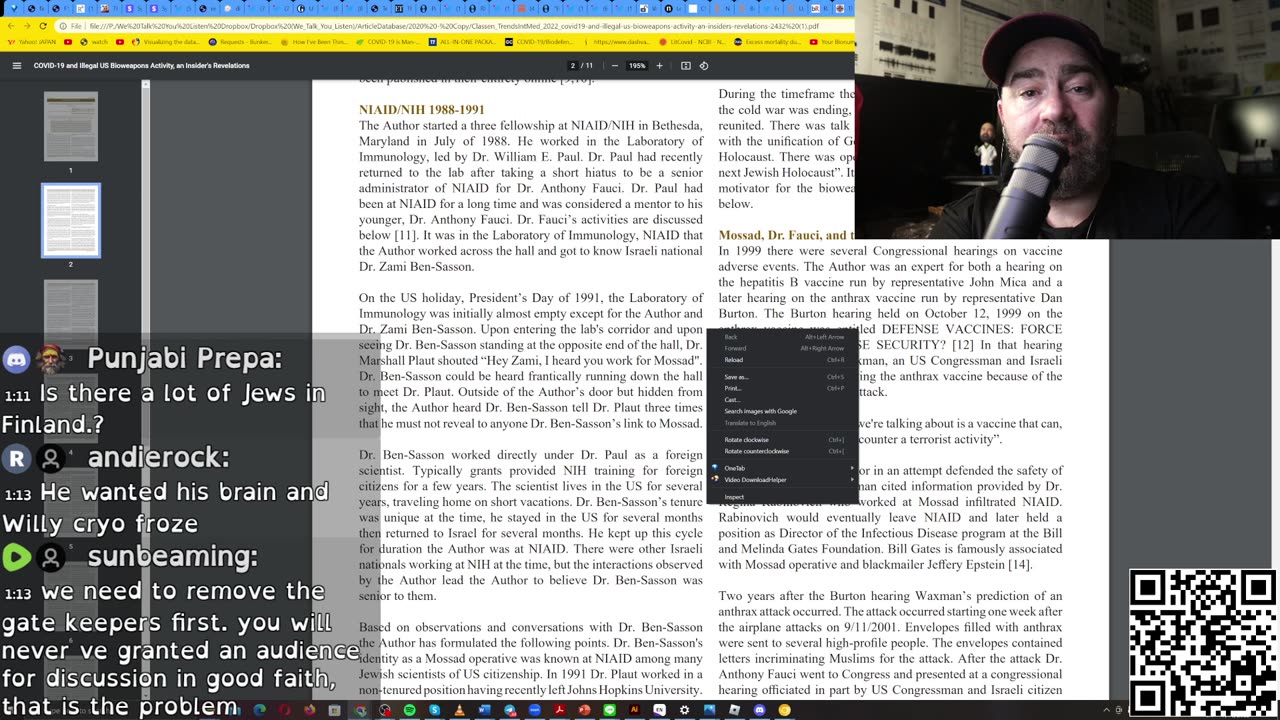
Task: Open Discord from the taskbar
Action: click(760, 710)
